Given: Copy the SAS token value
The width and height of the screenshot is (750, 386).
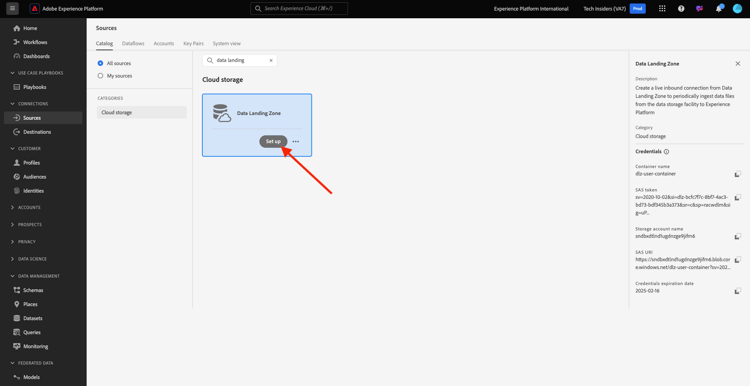Looking at the screenshot, I should point(738,197).
